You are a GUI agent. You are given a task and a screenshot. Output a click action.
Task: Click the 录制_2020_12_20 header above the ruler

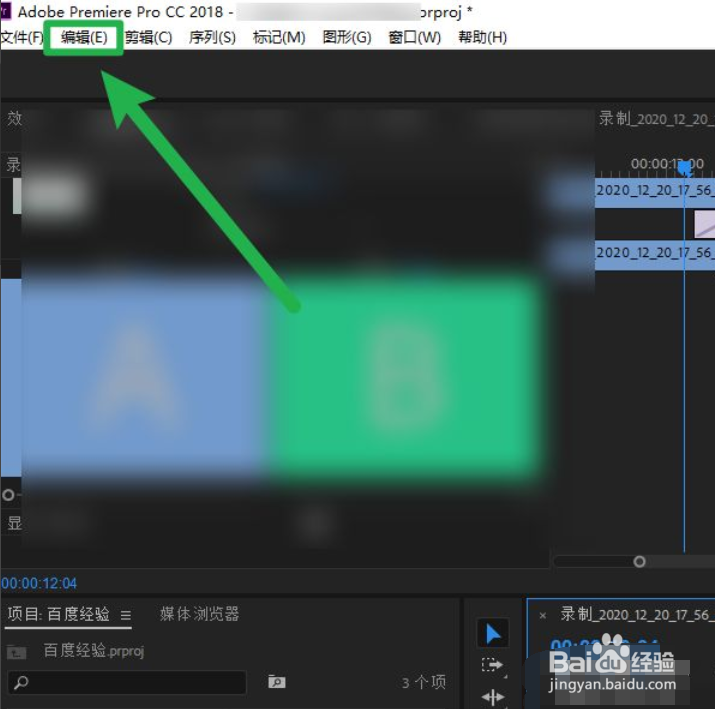tap(657, 119)
